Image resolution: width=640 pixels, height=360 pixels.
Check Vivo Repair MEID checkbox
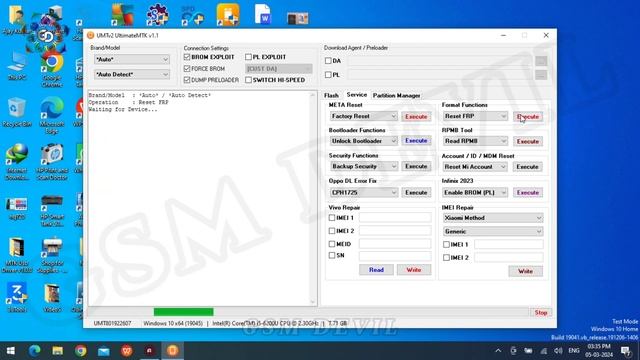click(x=332, y=244)
